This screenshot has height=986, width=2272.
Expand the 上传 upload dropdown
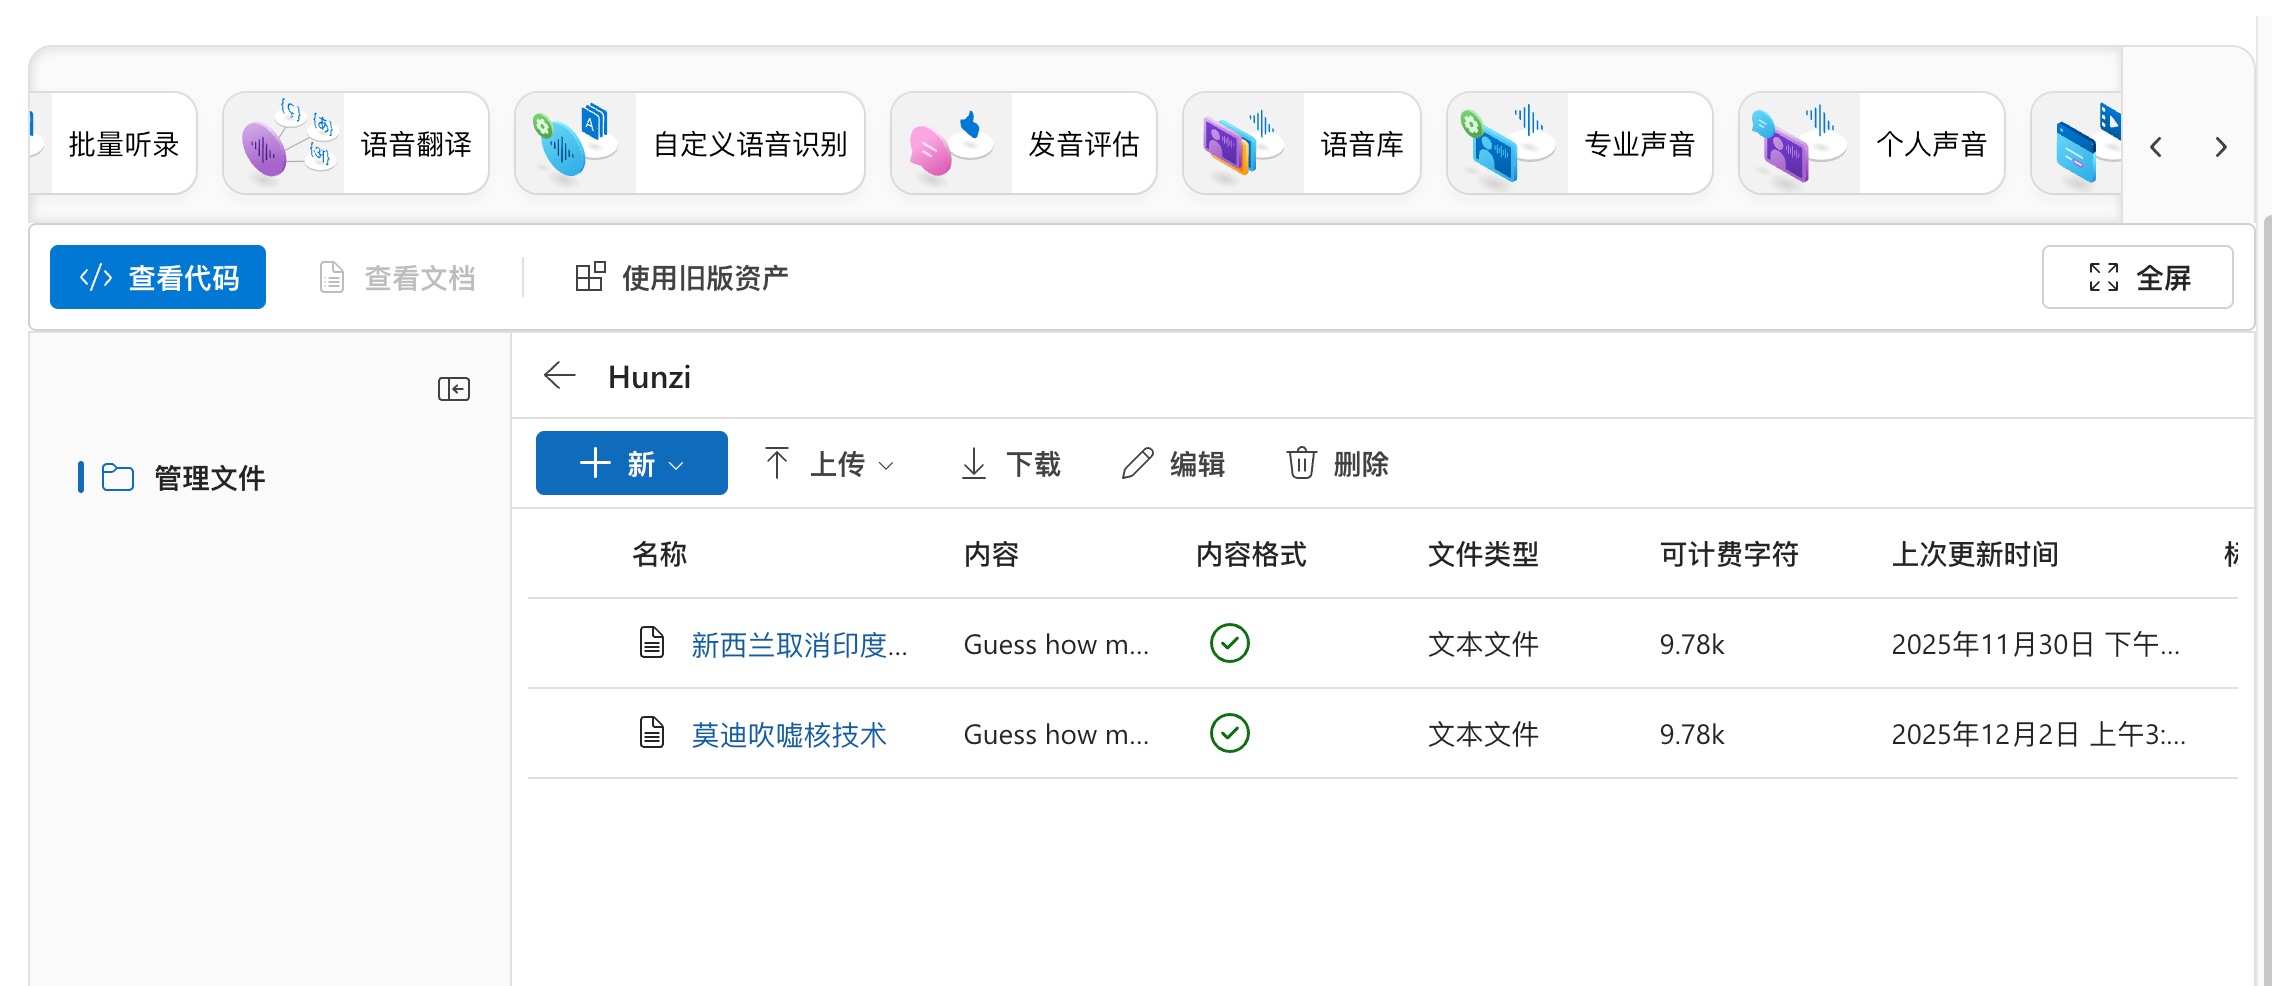click(x=829, y=463)
